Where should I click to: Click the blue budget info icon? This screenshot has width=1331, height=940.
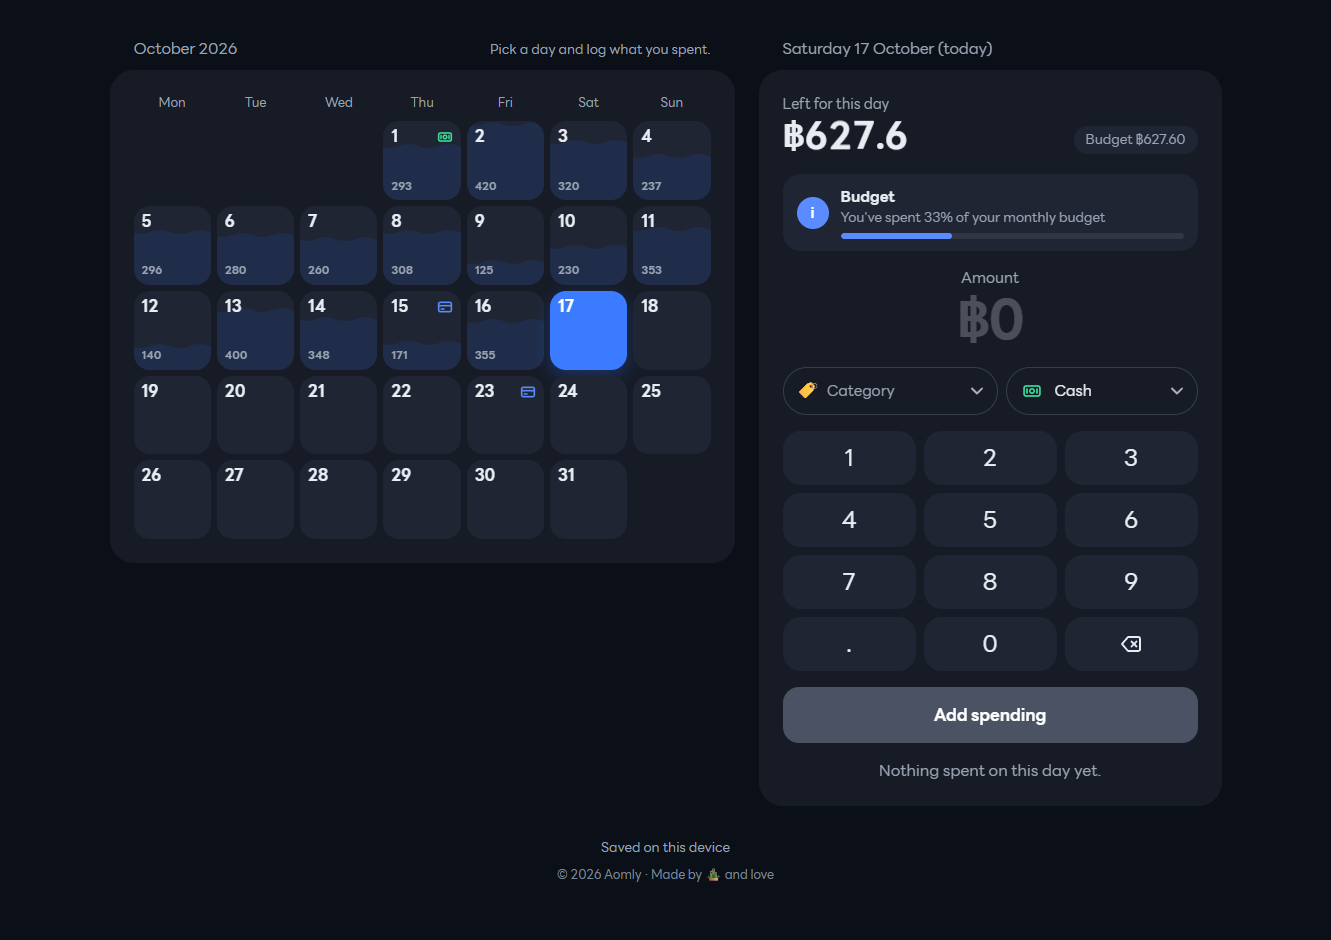click(x=813, y=213)
